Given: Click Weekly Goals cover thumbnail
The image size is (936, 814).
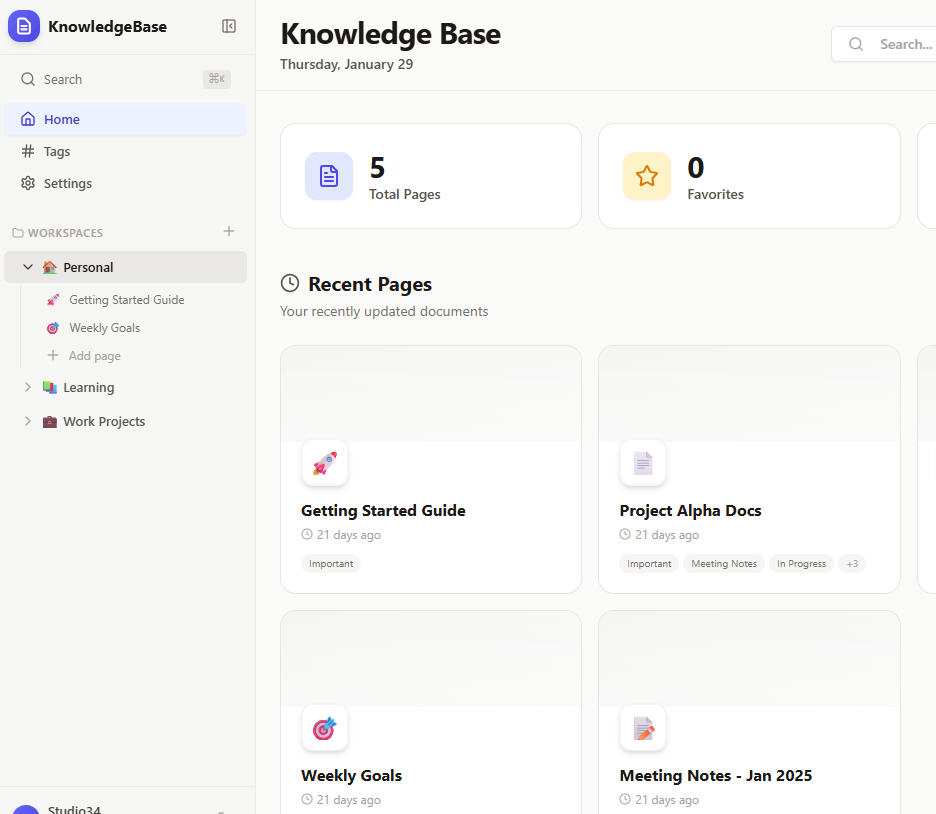Looking at the screenshot, I should [x=431, y=659].
